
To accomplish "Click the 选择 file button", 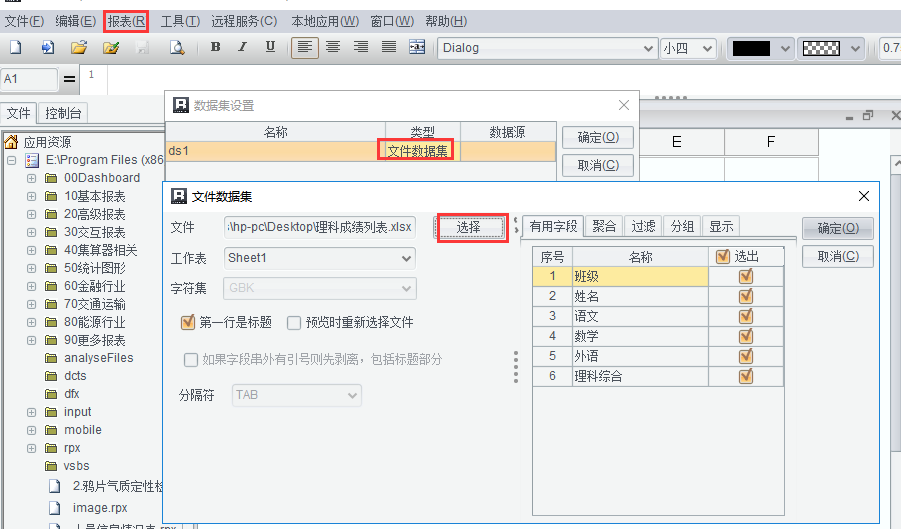I will (469, 227).
